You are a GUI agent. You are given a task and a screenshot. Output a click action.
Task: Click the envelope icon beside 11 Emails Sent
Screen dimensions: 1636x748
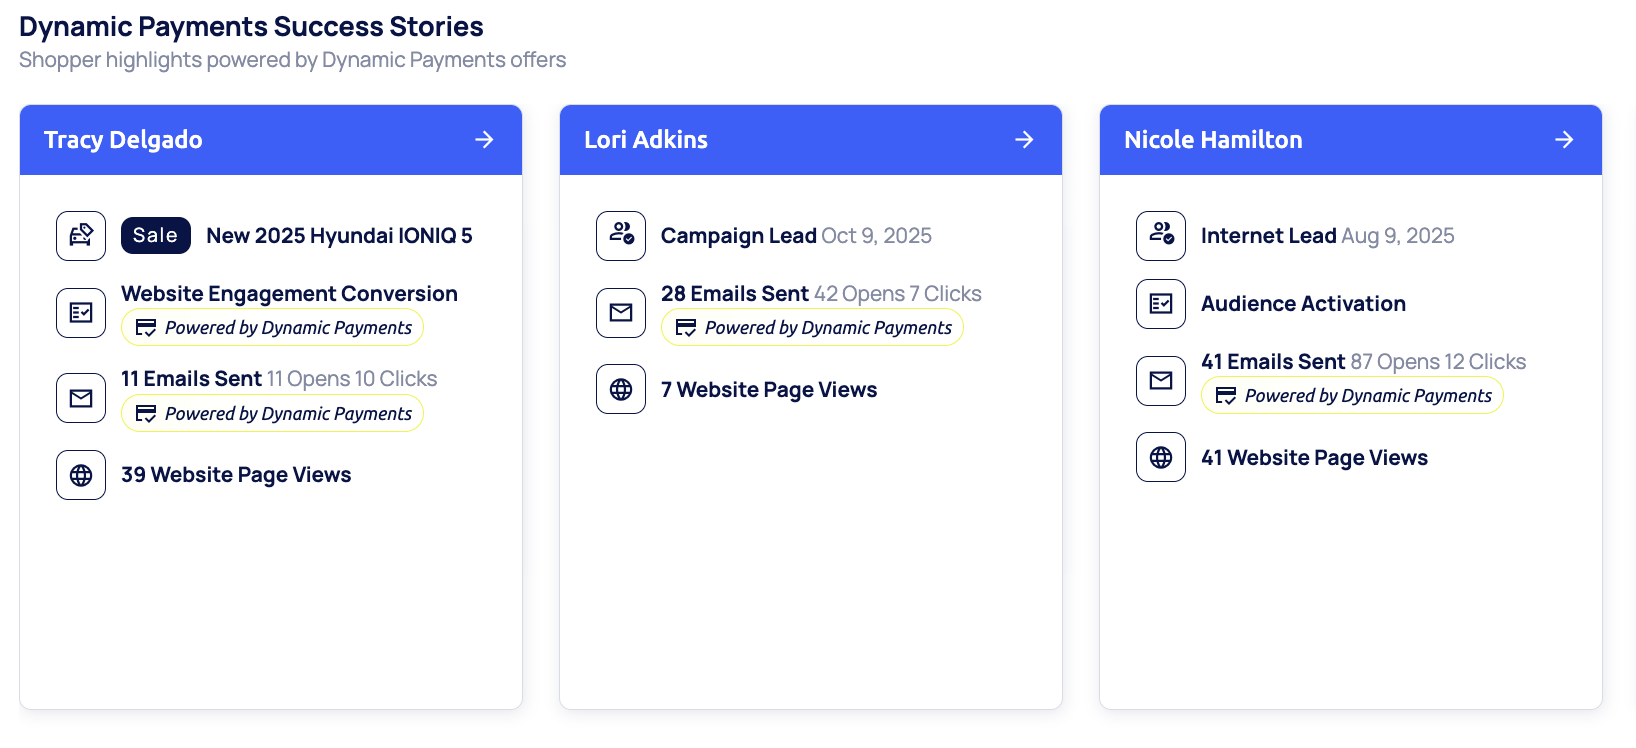point(81,398)
